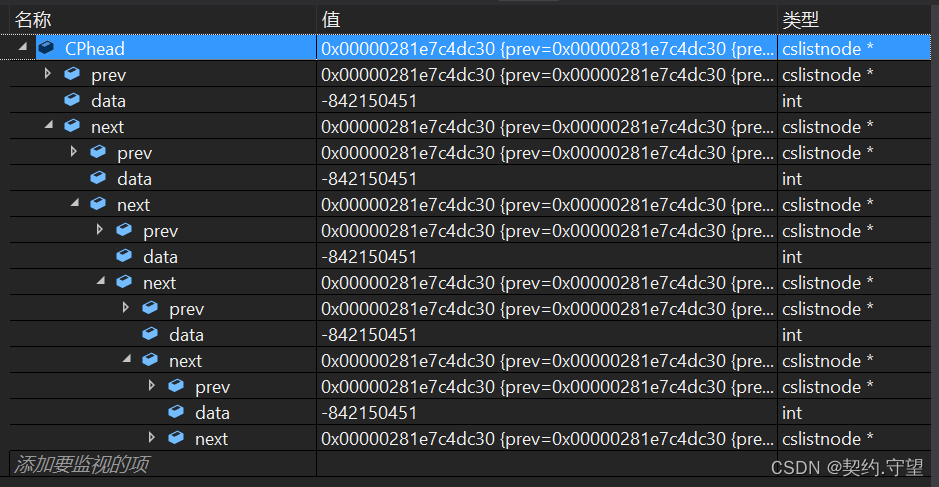Click the cube icon of CPhead->next
The image size is (939, 487).
click(72, 125)
